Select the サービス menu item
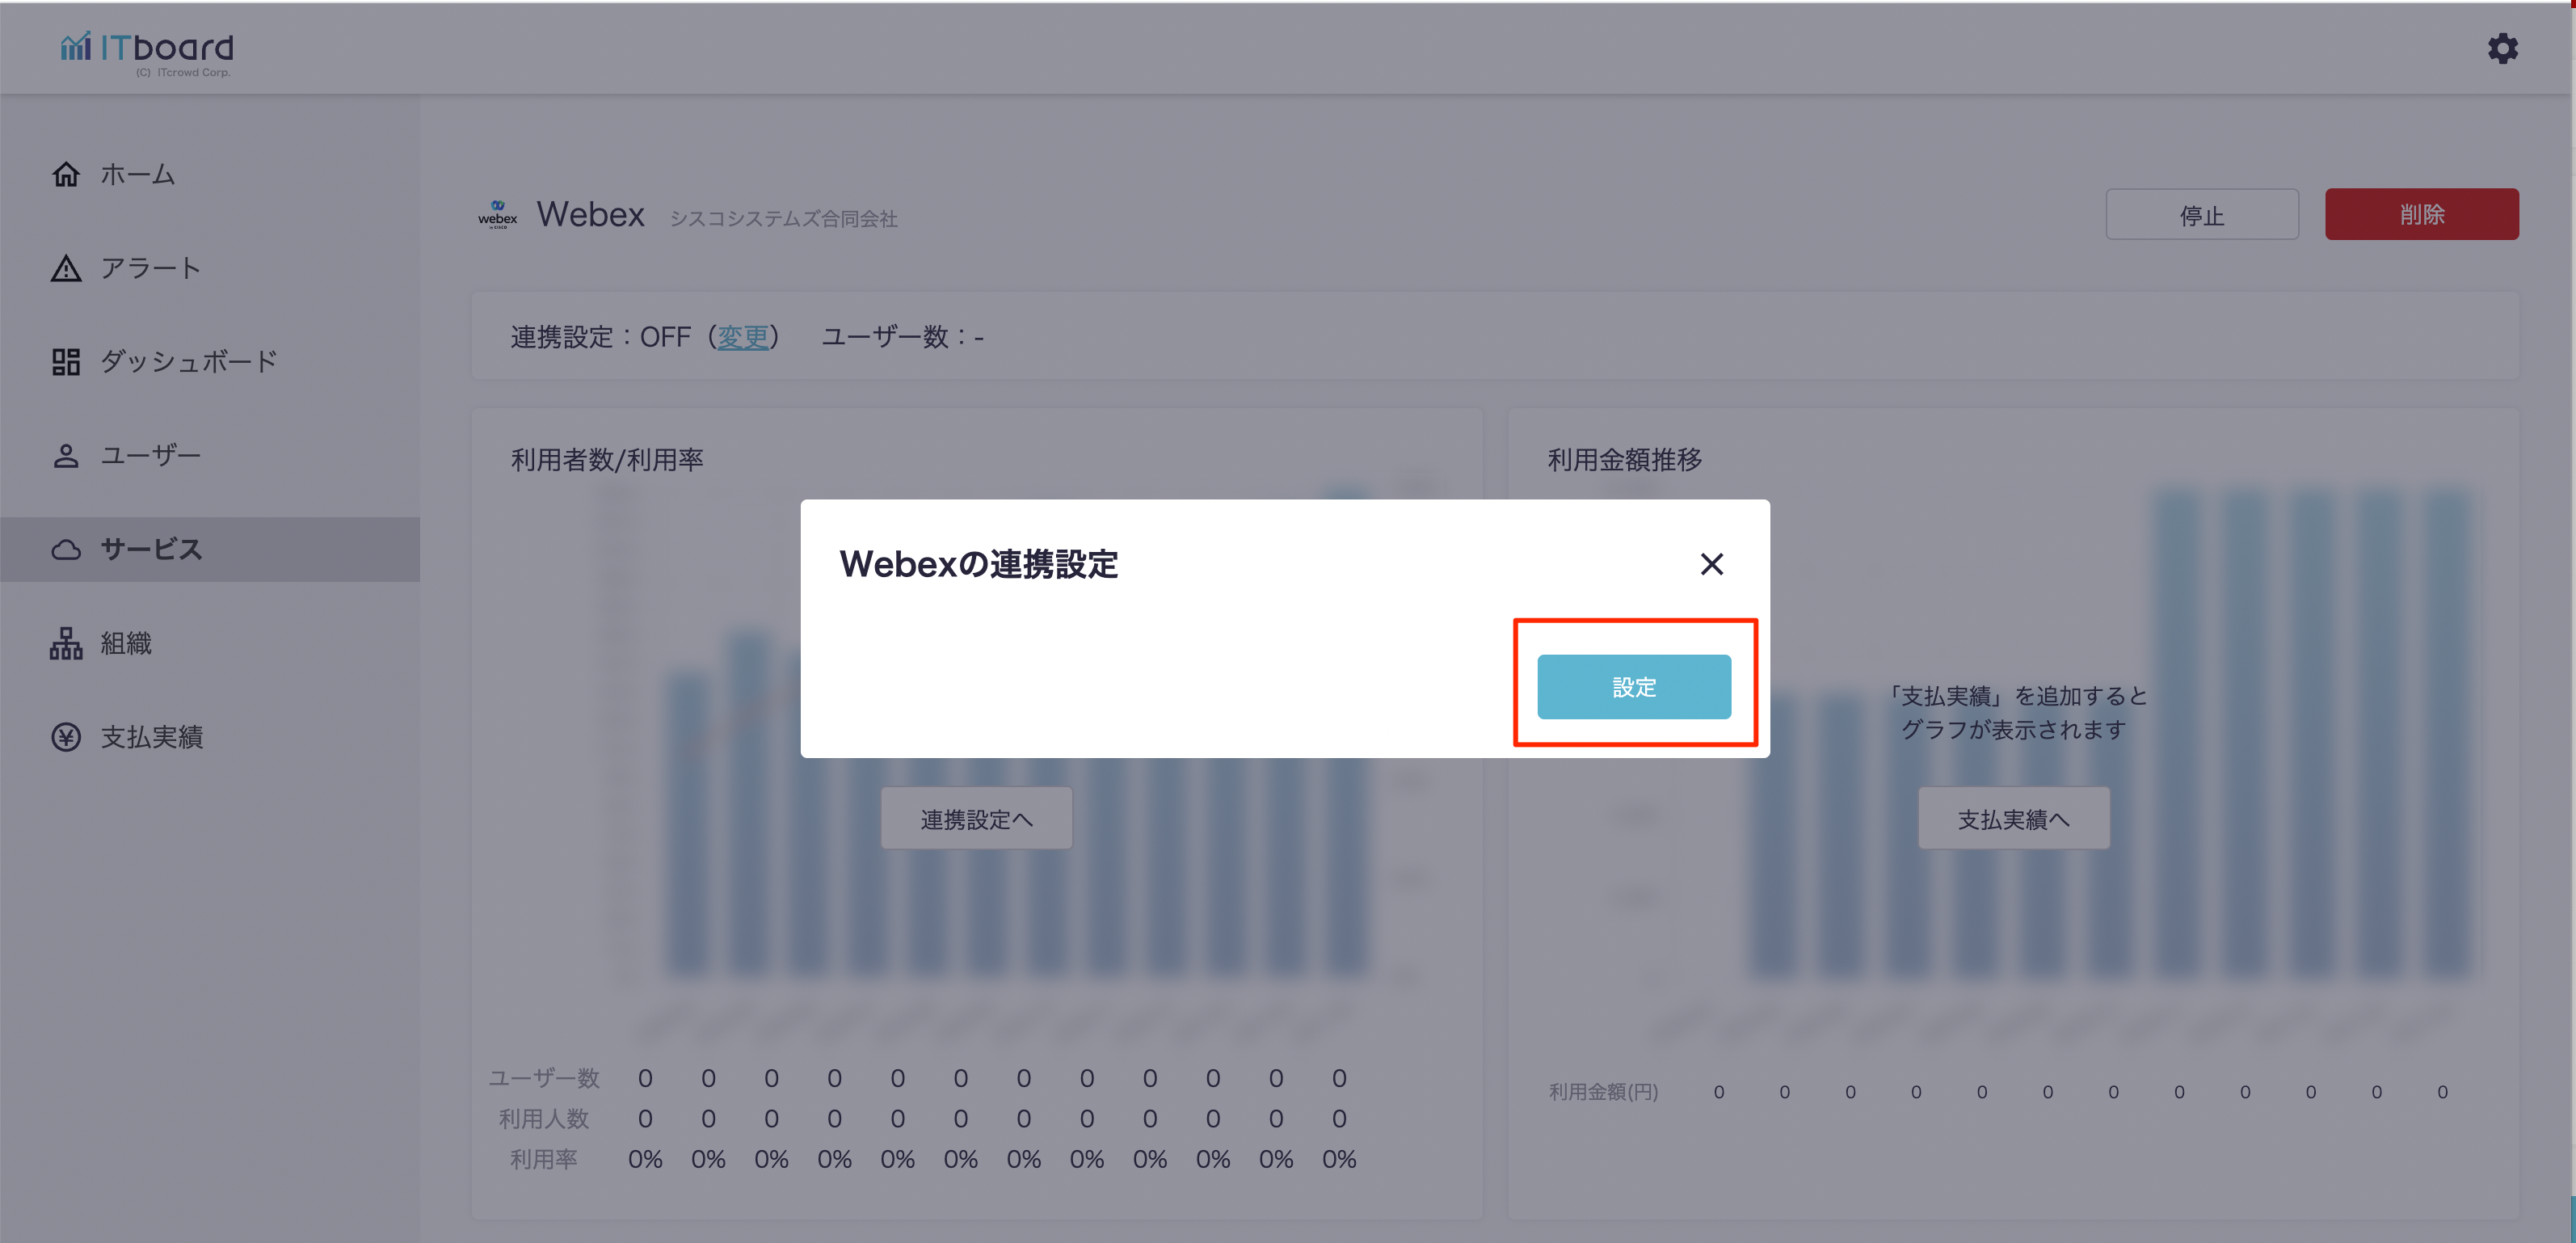Image resolution: width=2576 pixels, height=1243 pixels. [x=152, y=549]
